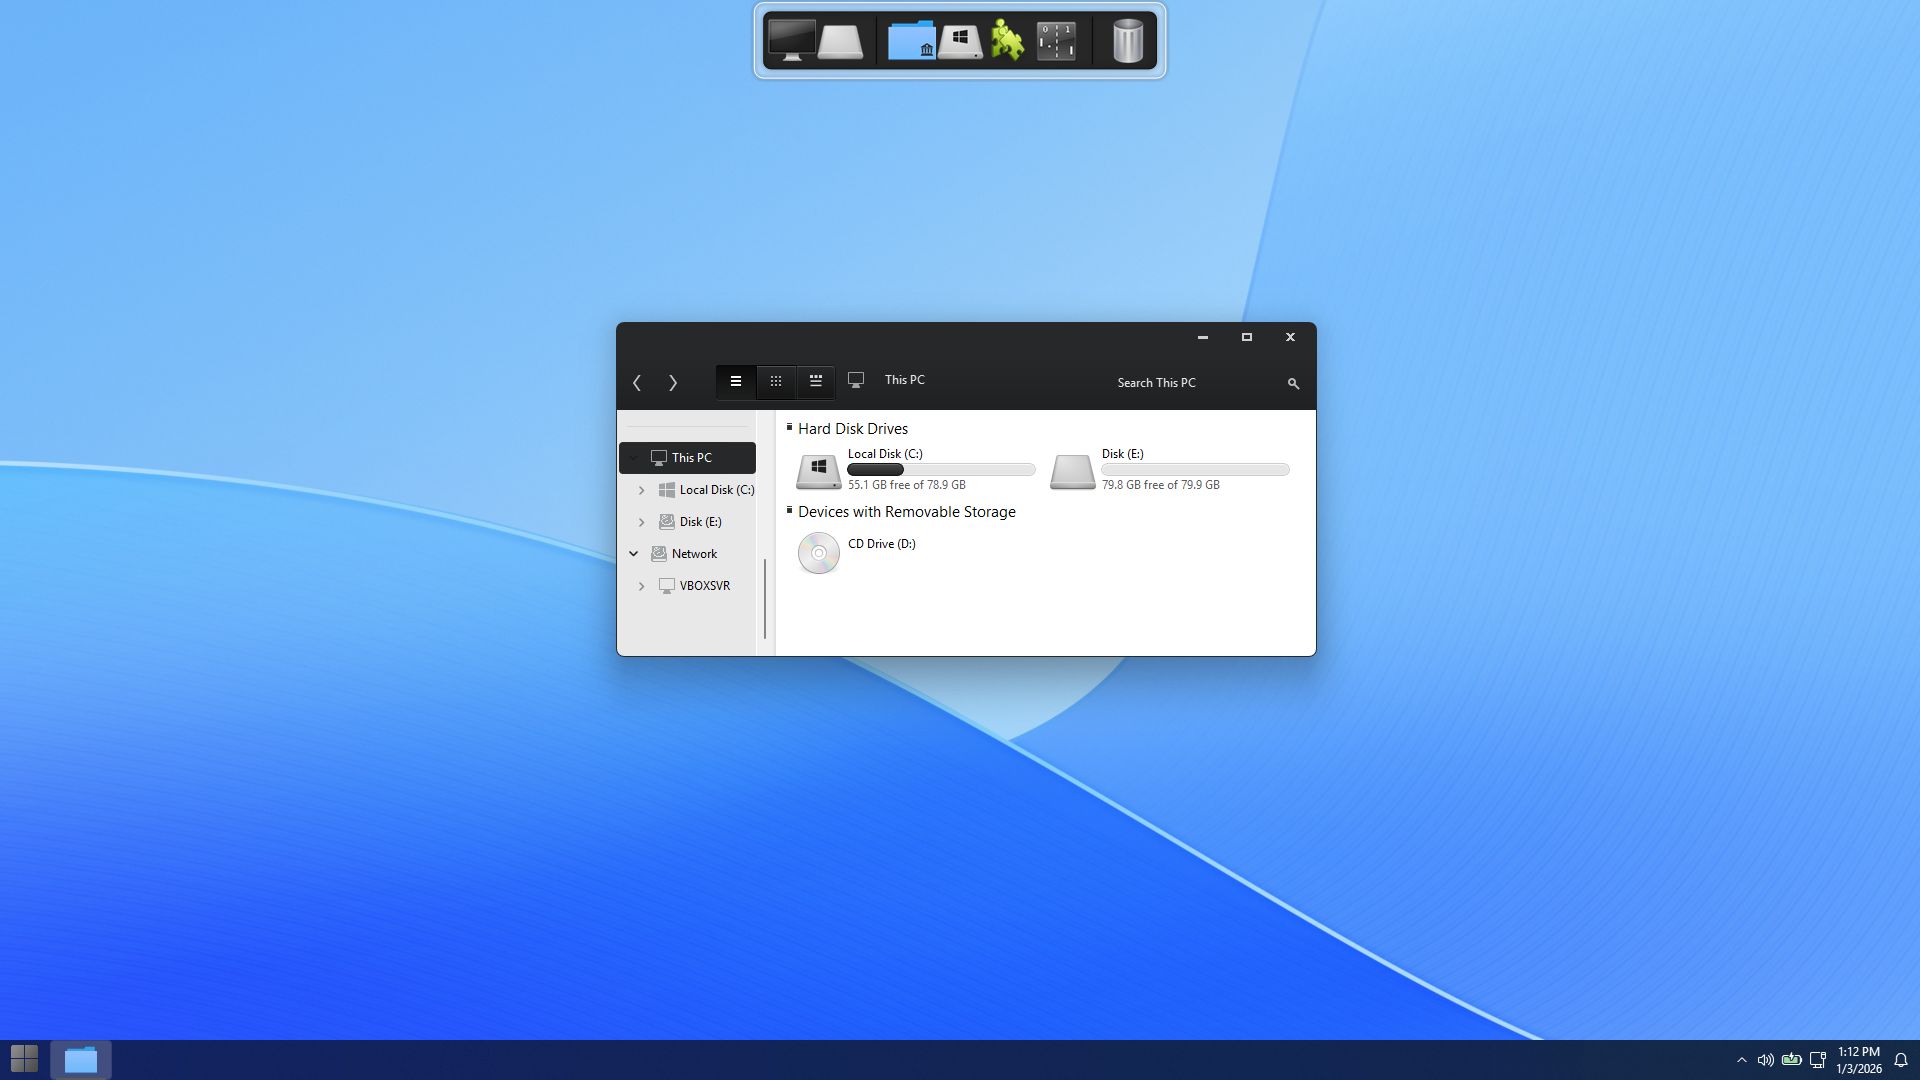The width and height of the screenshot is (1920, 1080).
Task: Open the green puzzle pieces dock icon
Action: click(x=1007, y=41)
